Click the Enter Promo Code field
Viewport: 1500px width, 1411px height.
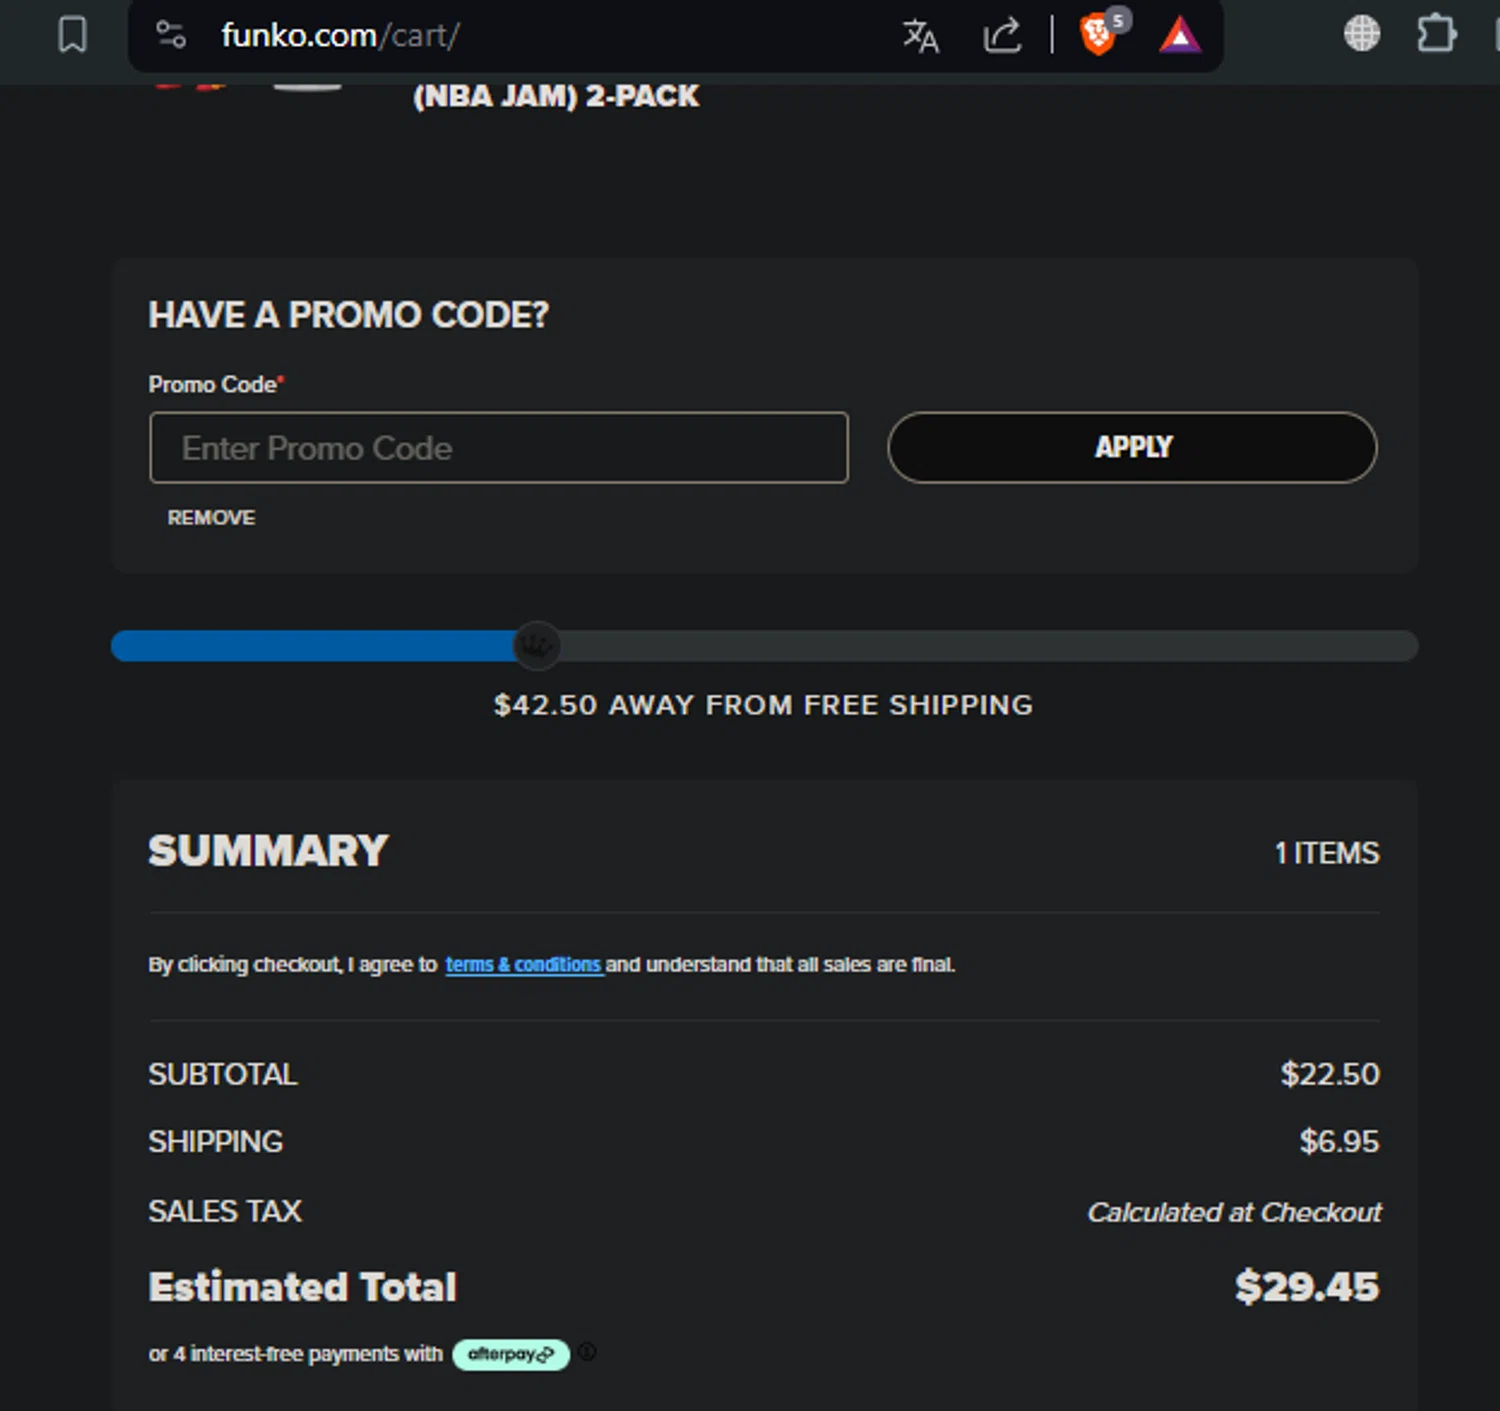click(499, 447)
